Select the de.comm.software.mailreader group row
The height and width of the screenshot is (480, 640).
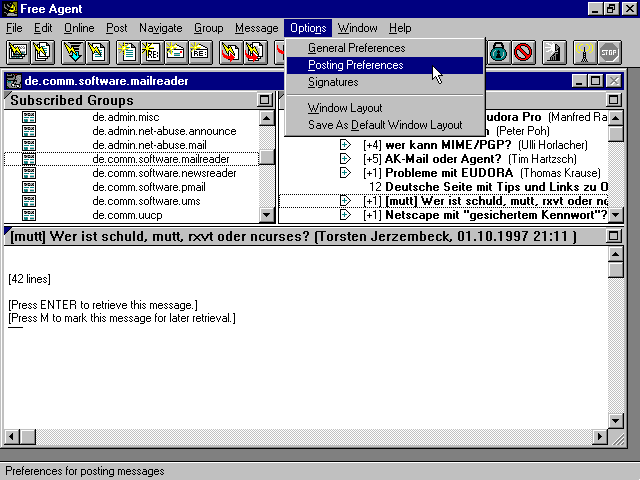pyautogui.click(x=131, y=159)
